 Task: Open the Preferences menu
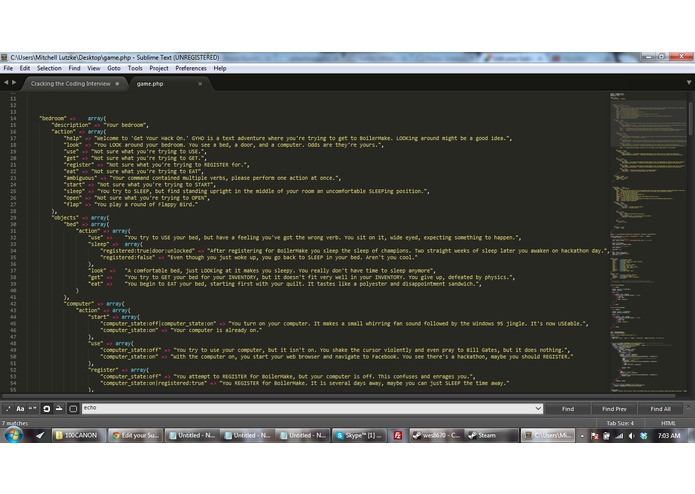tap(191, 68)
